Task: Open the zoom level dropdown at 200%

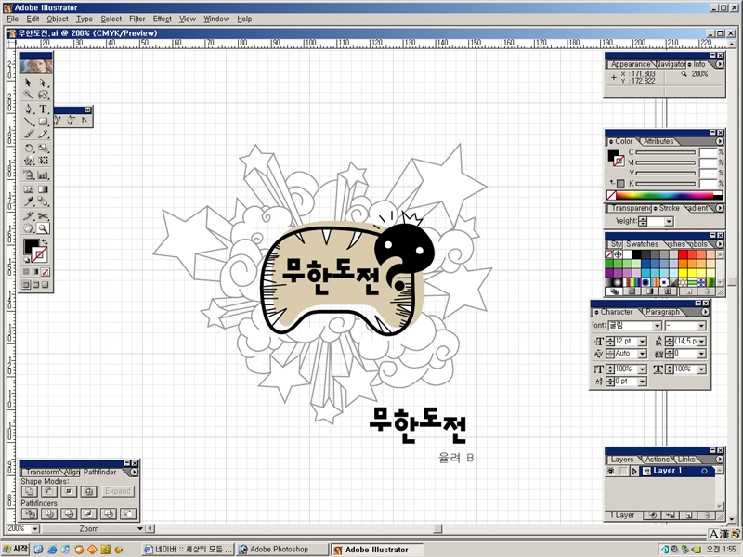Action: [35, 529]
